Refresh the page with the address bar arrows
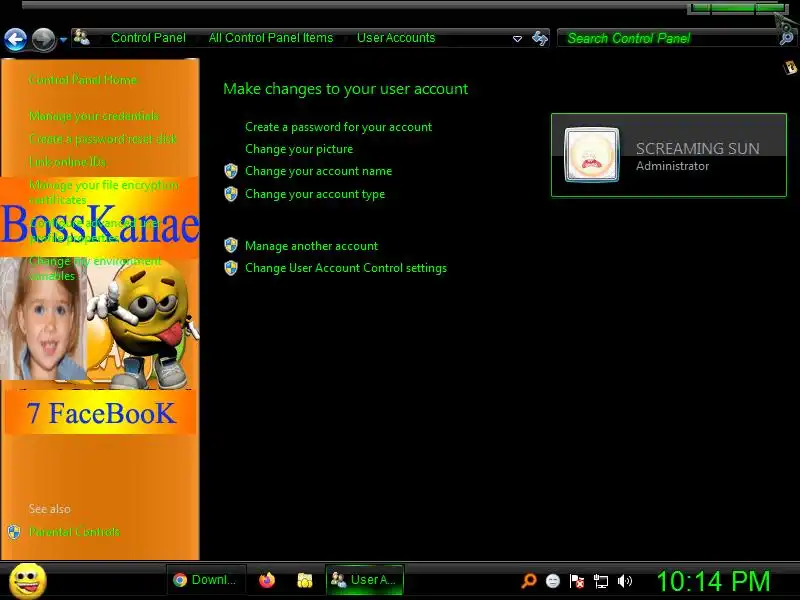800x600 pixels. point(540,38)
